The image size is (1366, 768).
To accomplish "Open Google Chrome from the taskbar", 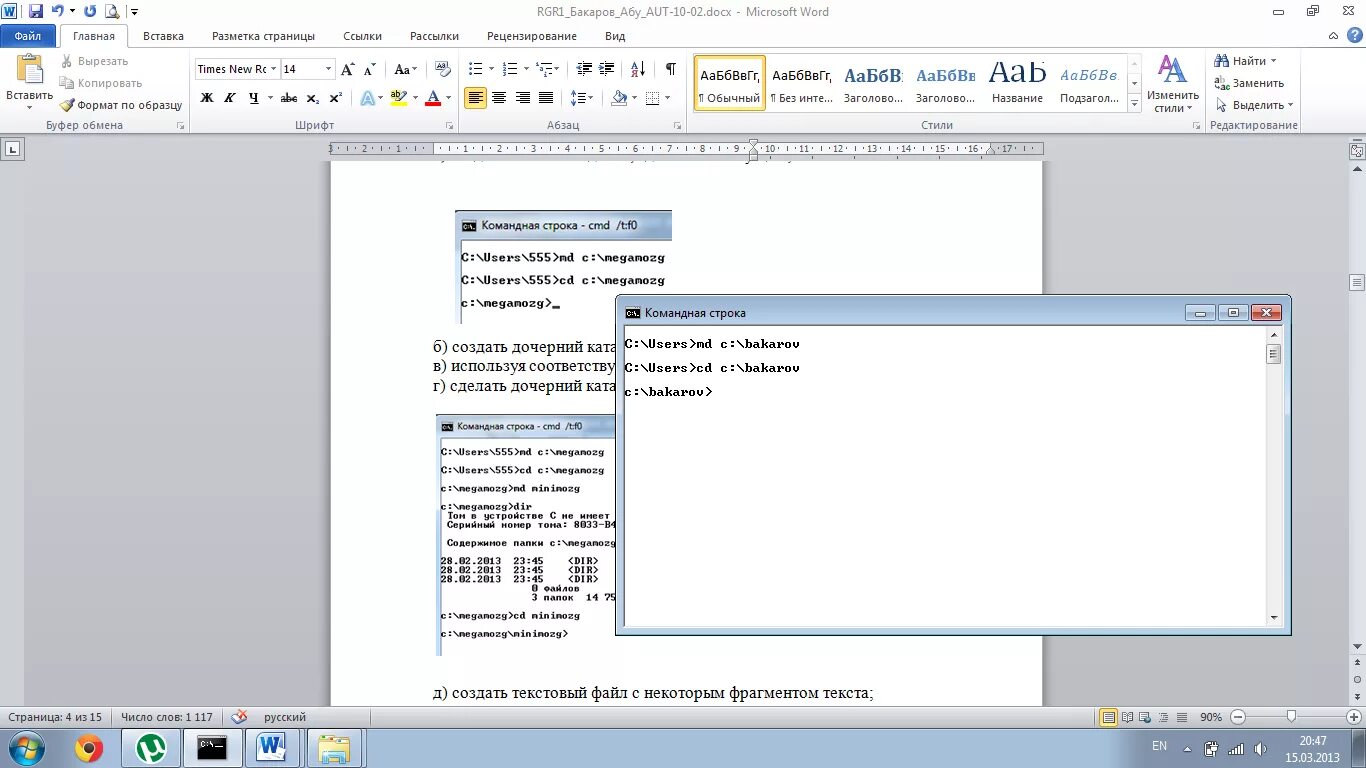I will click(x=88, y=748).
